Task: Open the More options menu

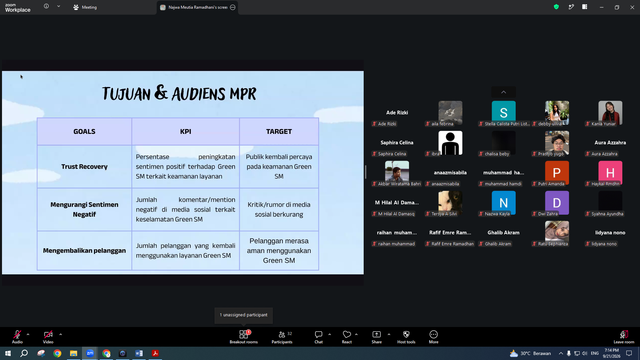Action: 433,337
